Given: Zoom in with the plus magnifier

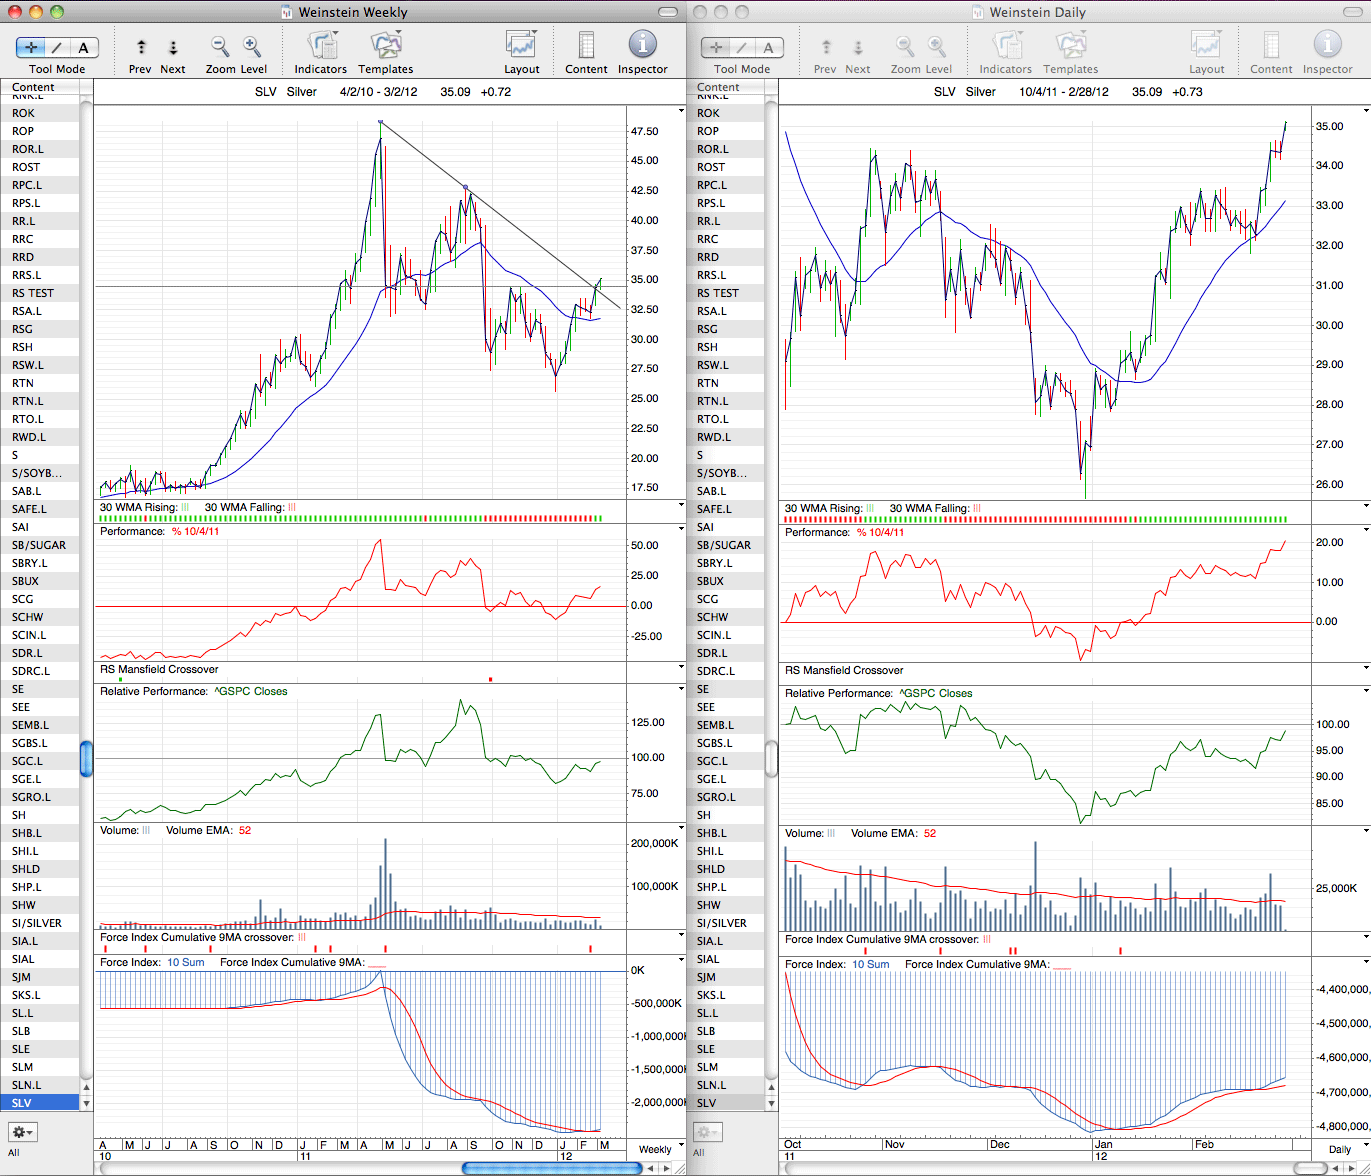Looking at the screenshot, I should [x=251, y=46].
